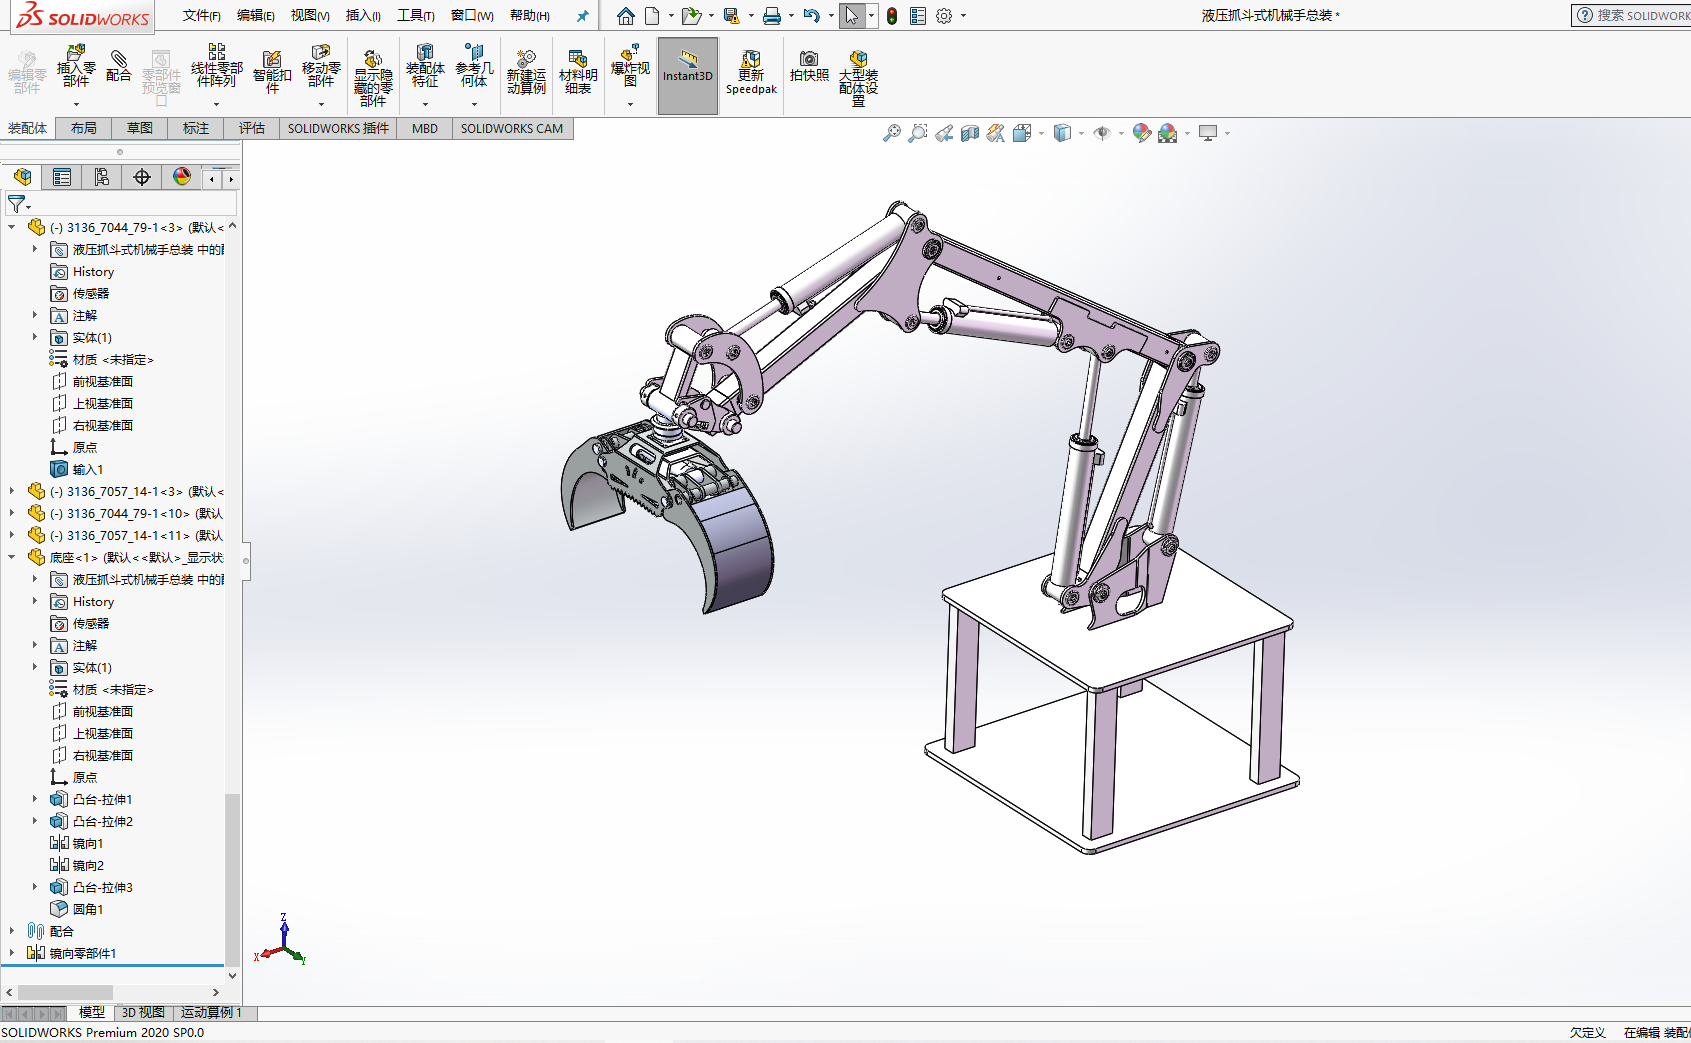Expand the 3136_7057_14-1<3> component
The image size is (1691, 1043).
coord(12,491)
